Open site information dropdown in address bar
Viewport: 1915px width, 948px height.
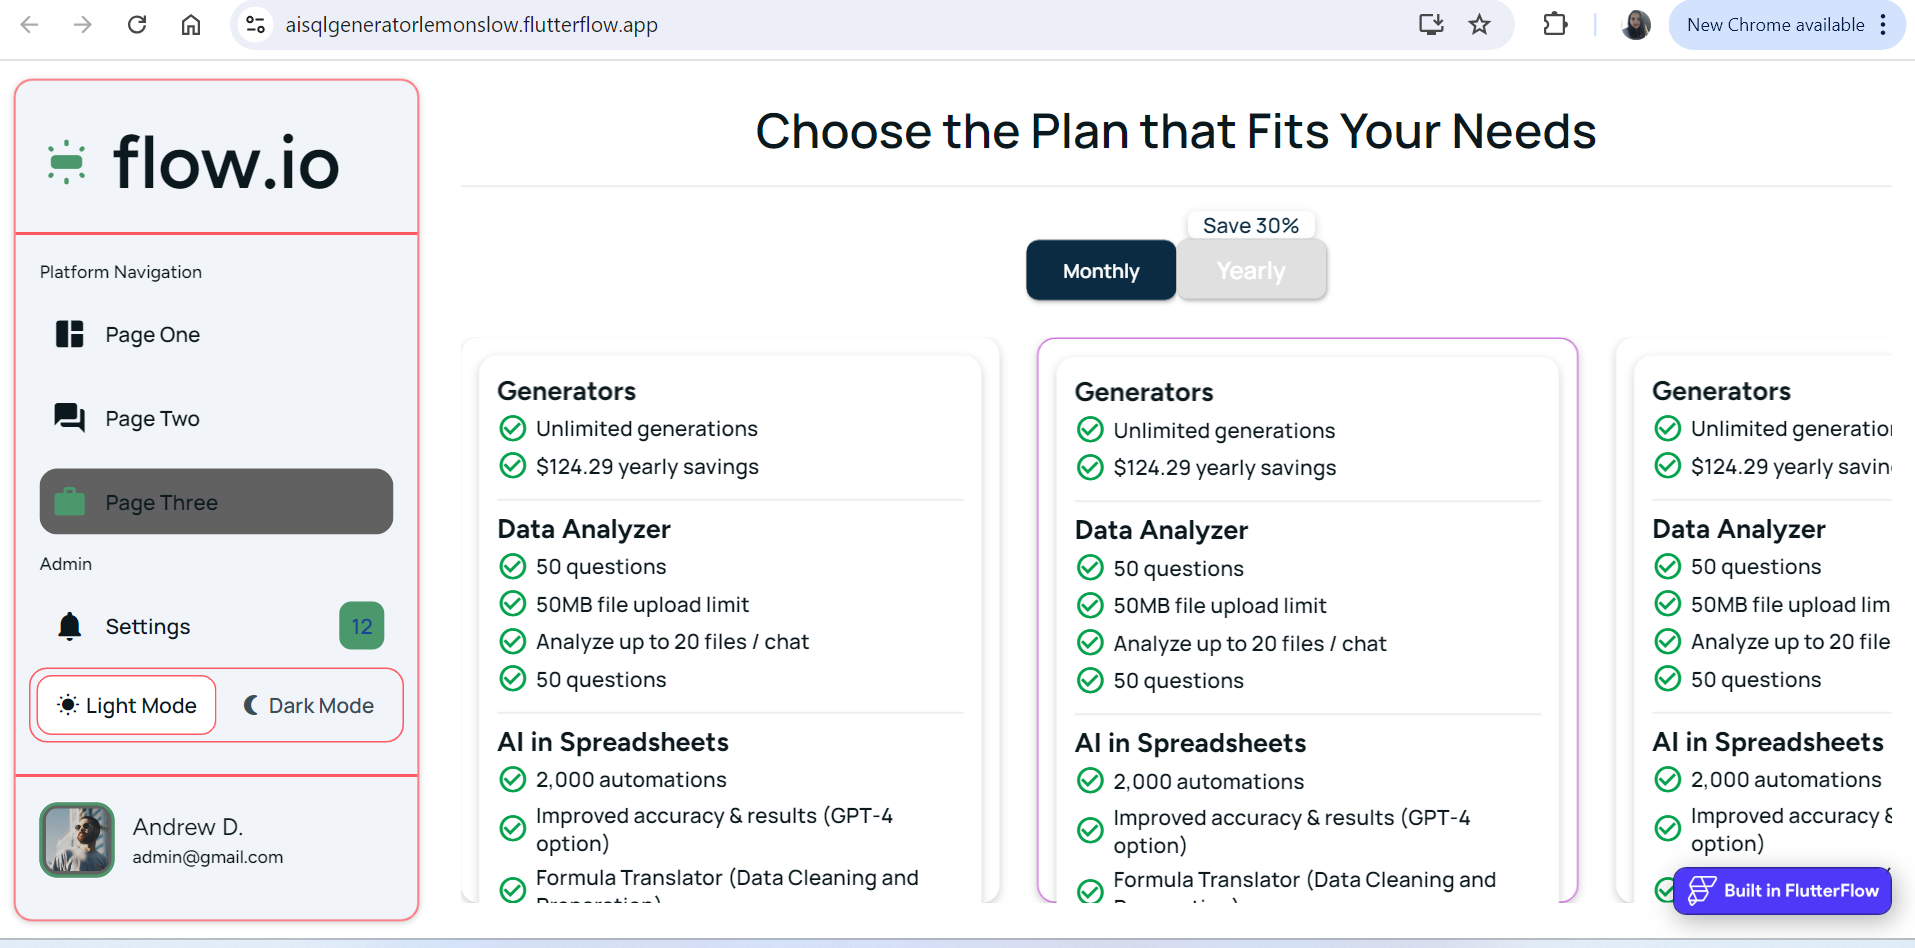pos(256,25)
